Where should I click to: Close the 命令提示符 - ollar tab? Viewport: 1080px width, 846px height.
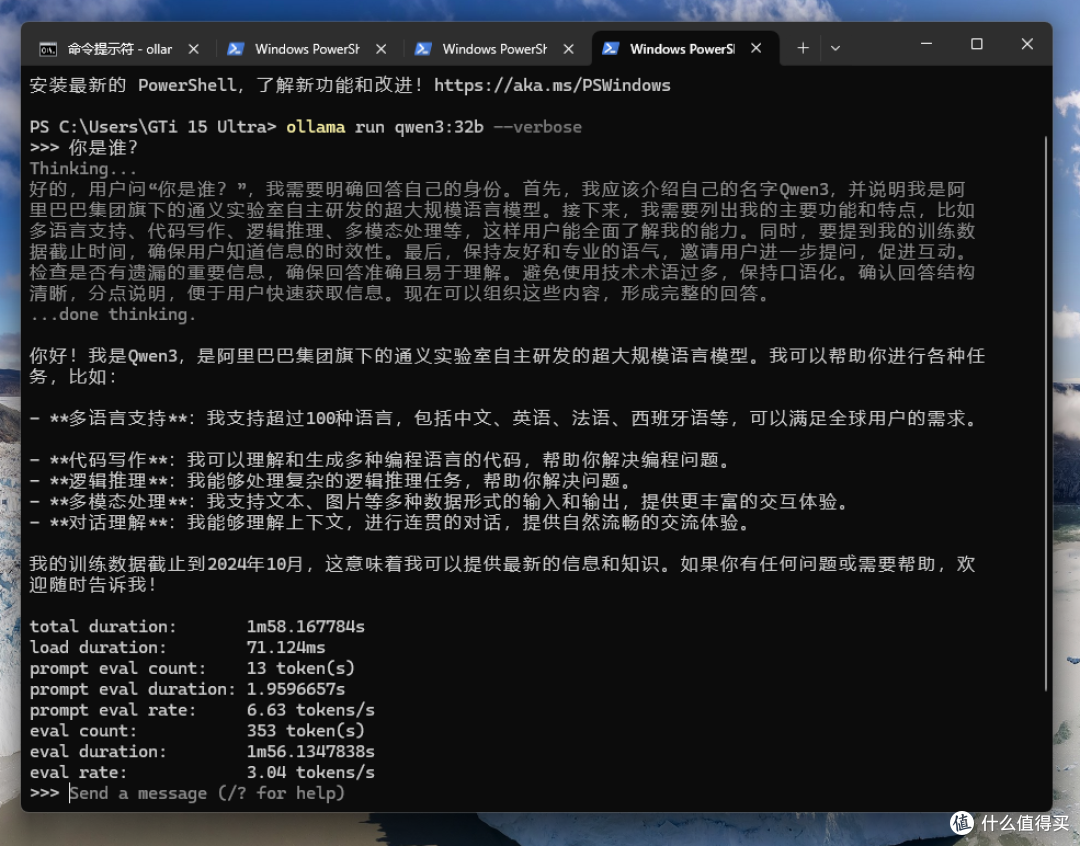coord(194,49)
